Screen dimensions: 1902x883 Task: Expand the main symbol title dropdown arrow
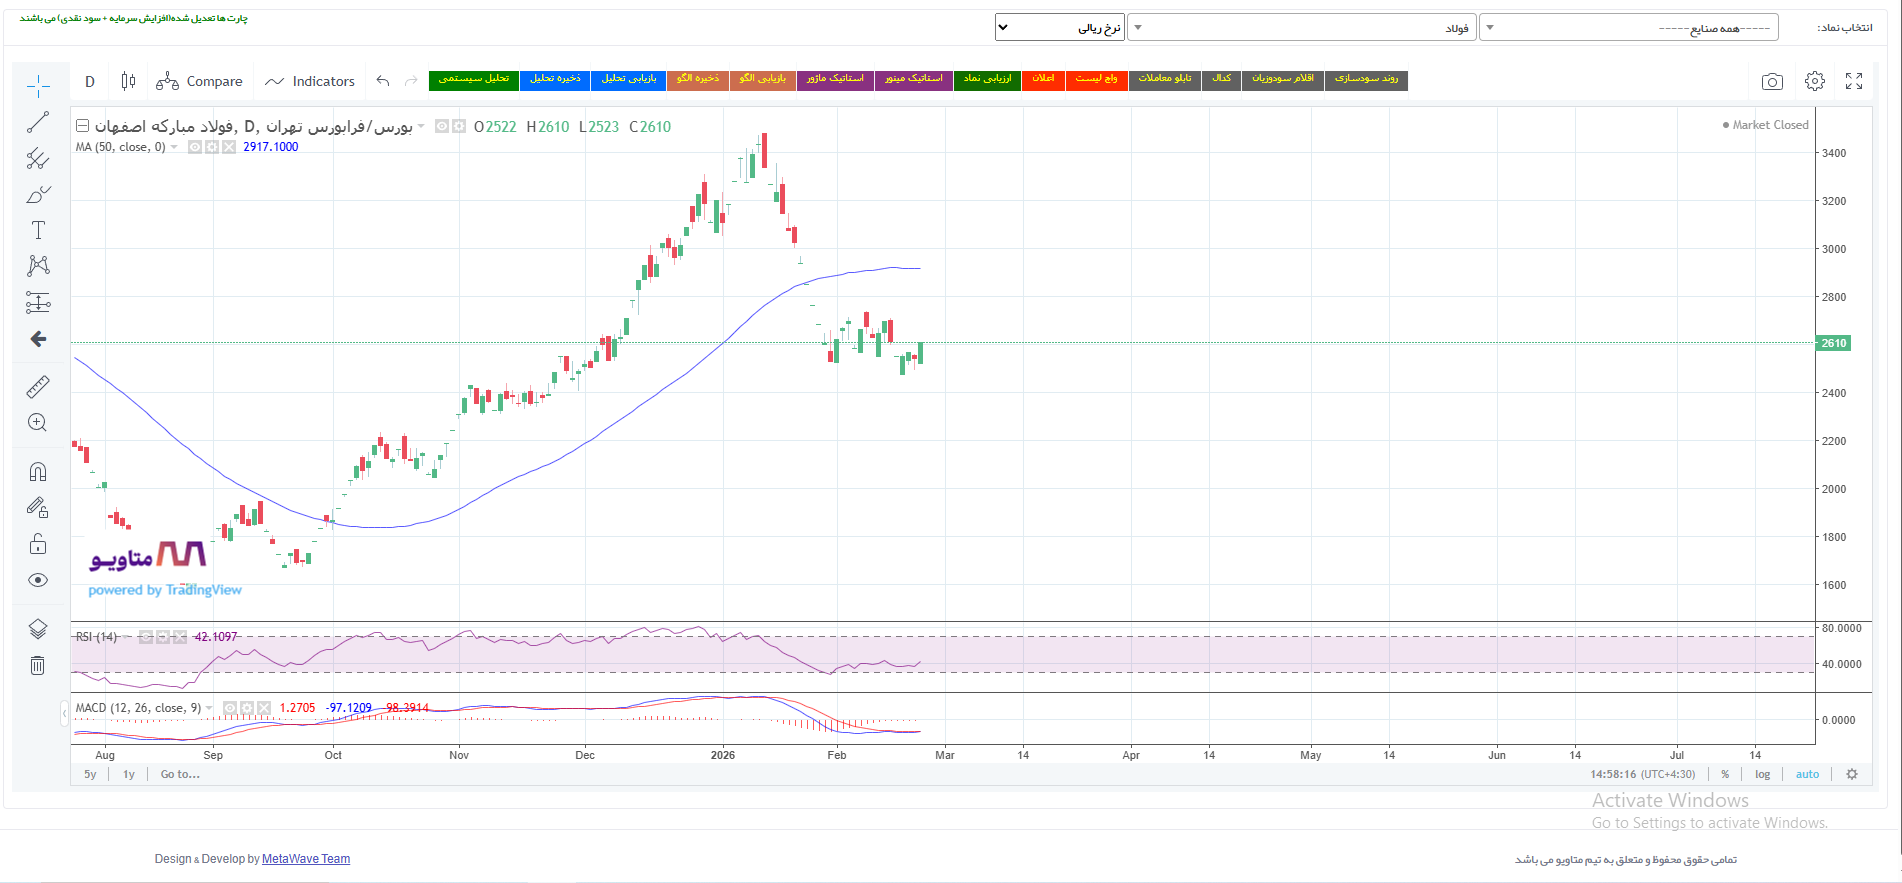point(421,126)
